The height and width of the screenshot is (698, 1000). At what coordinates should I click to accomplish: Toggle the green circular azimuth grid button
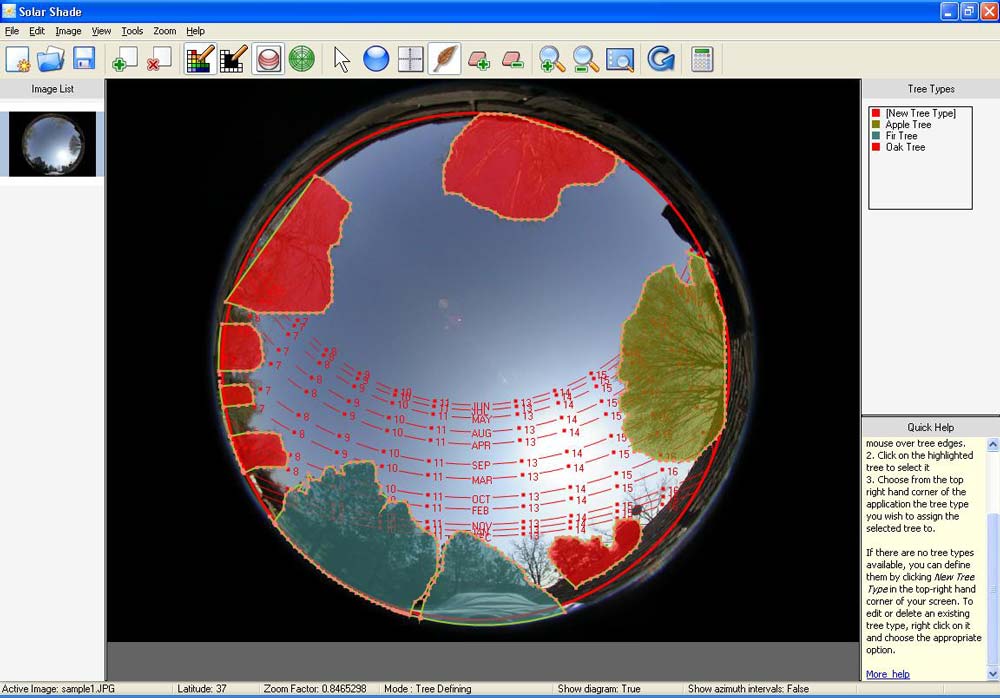coord(302,60)
